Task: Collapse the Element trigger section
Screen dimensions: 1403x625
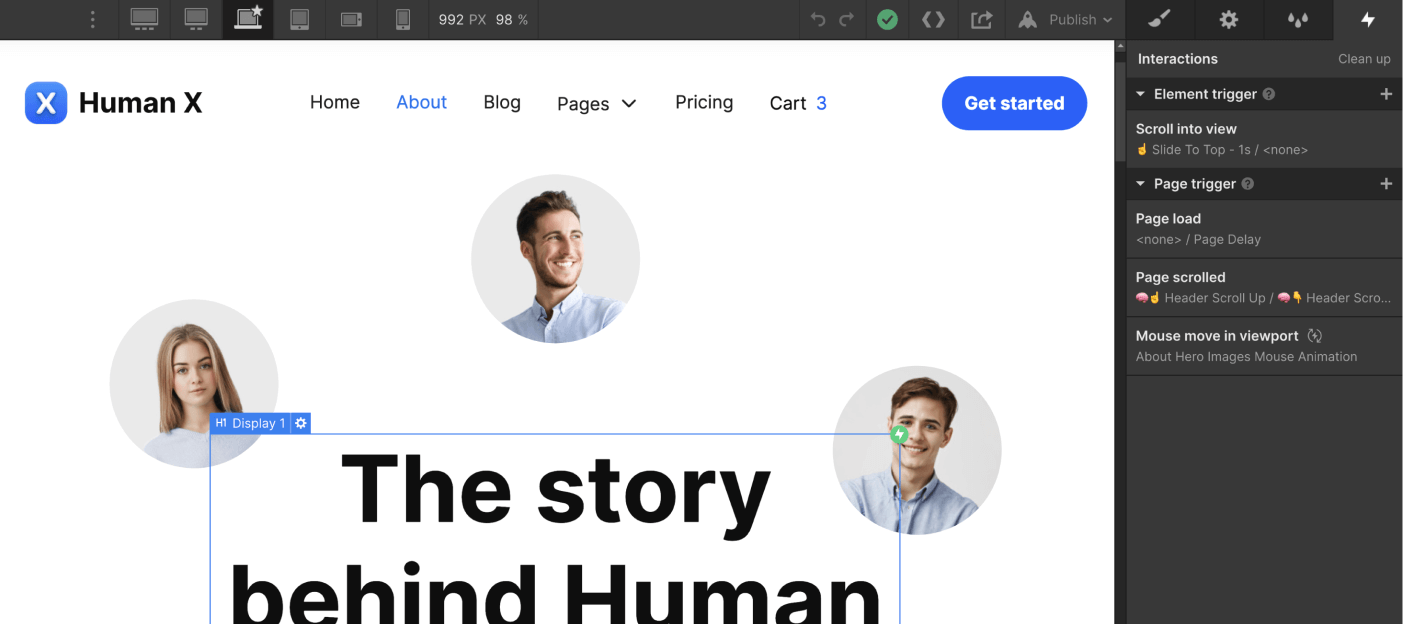Action: pyautogui.click(x=1140, y=93)
